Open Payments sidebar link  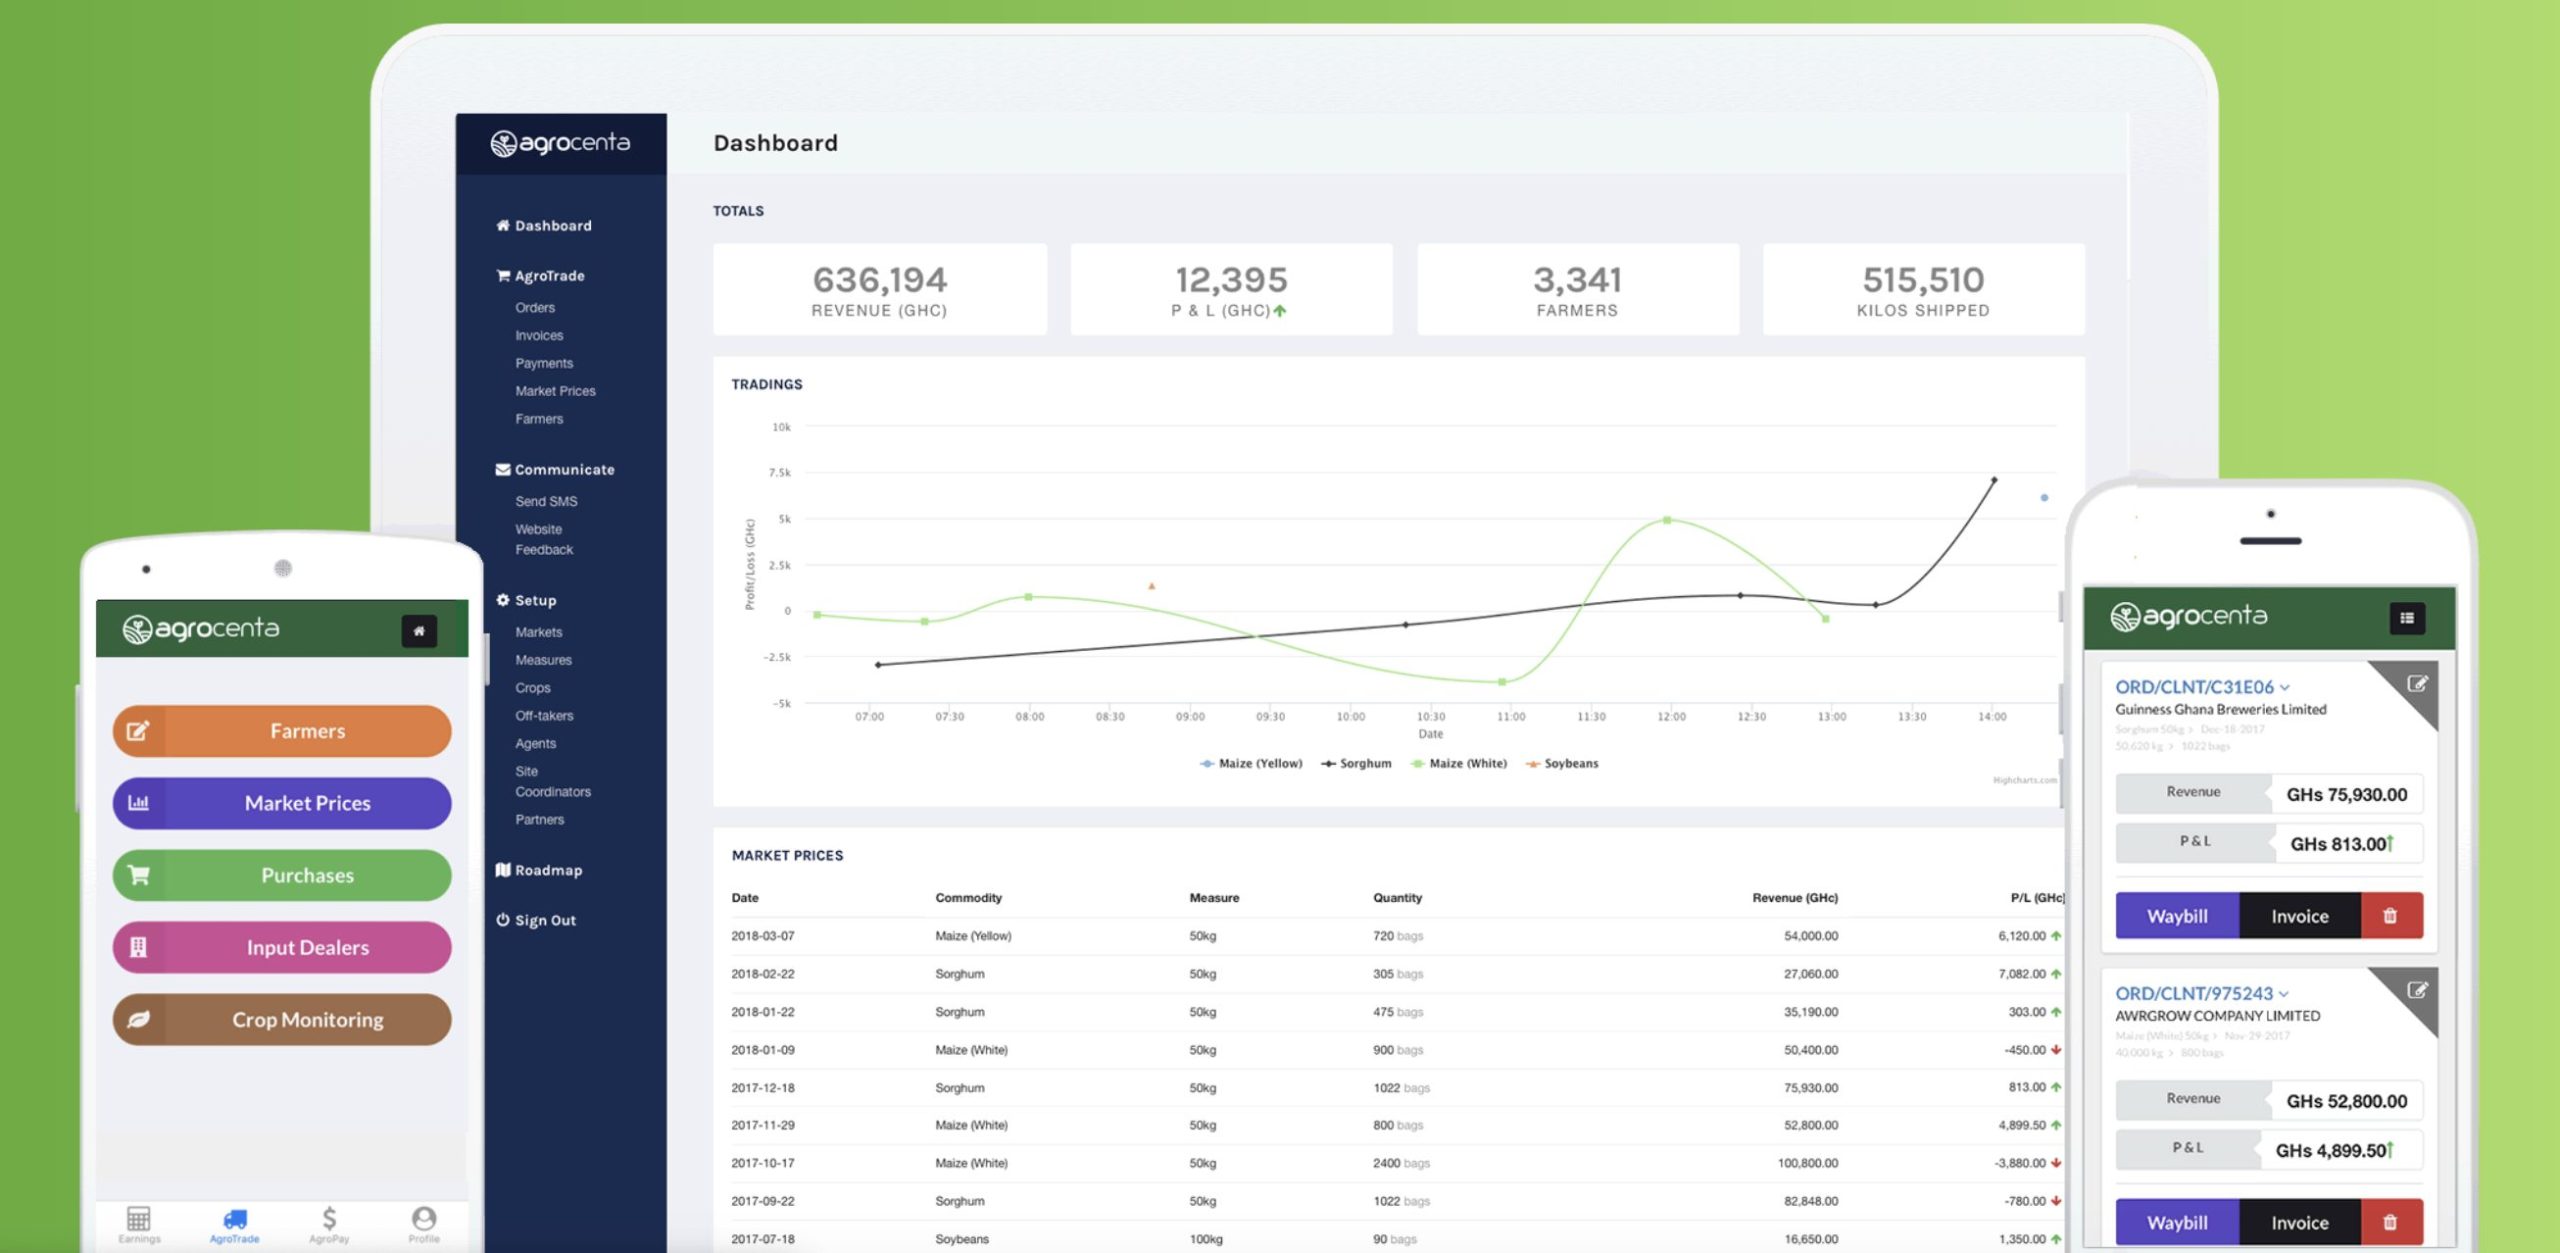click(x=544, y=364)
